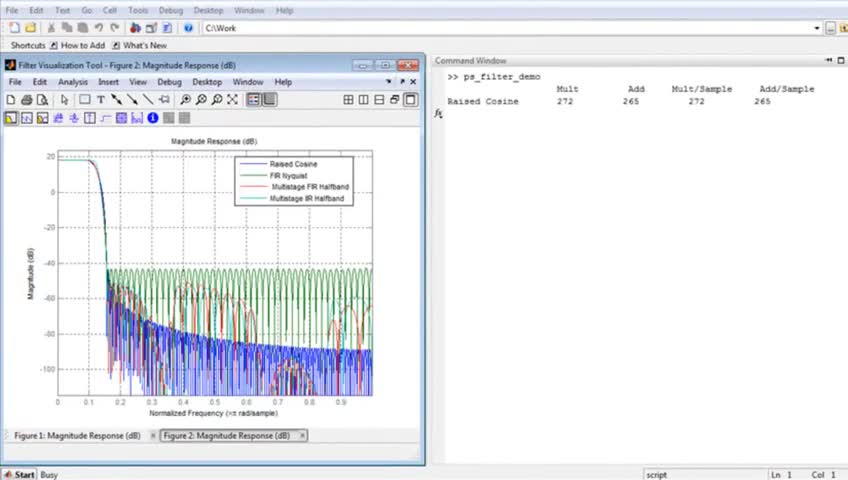
Task: Split figures top and bottom
Action: (380, 99)
